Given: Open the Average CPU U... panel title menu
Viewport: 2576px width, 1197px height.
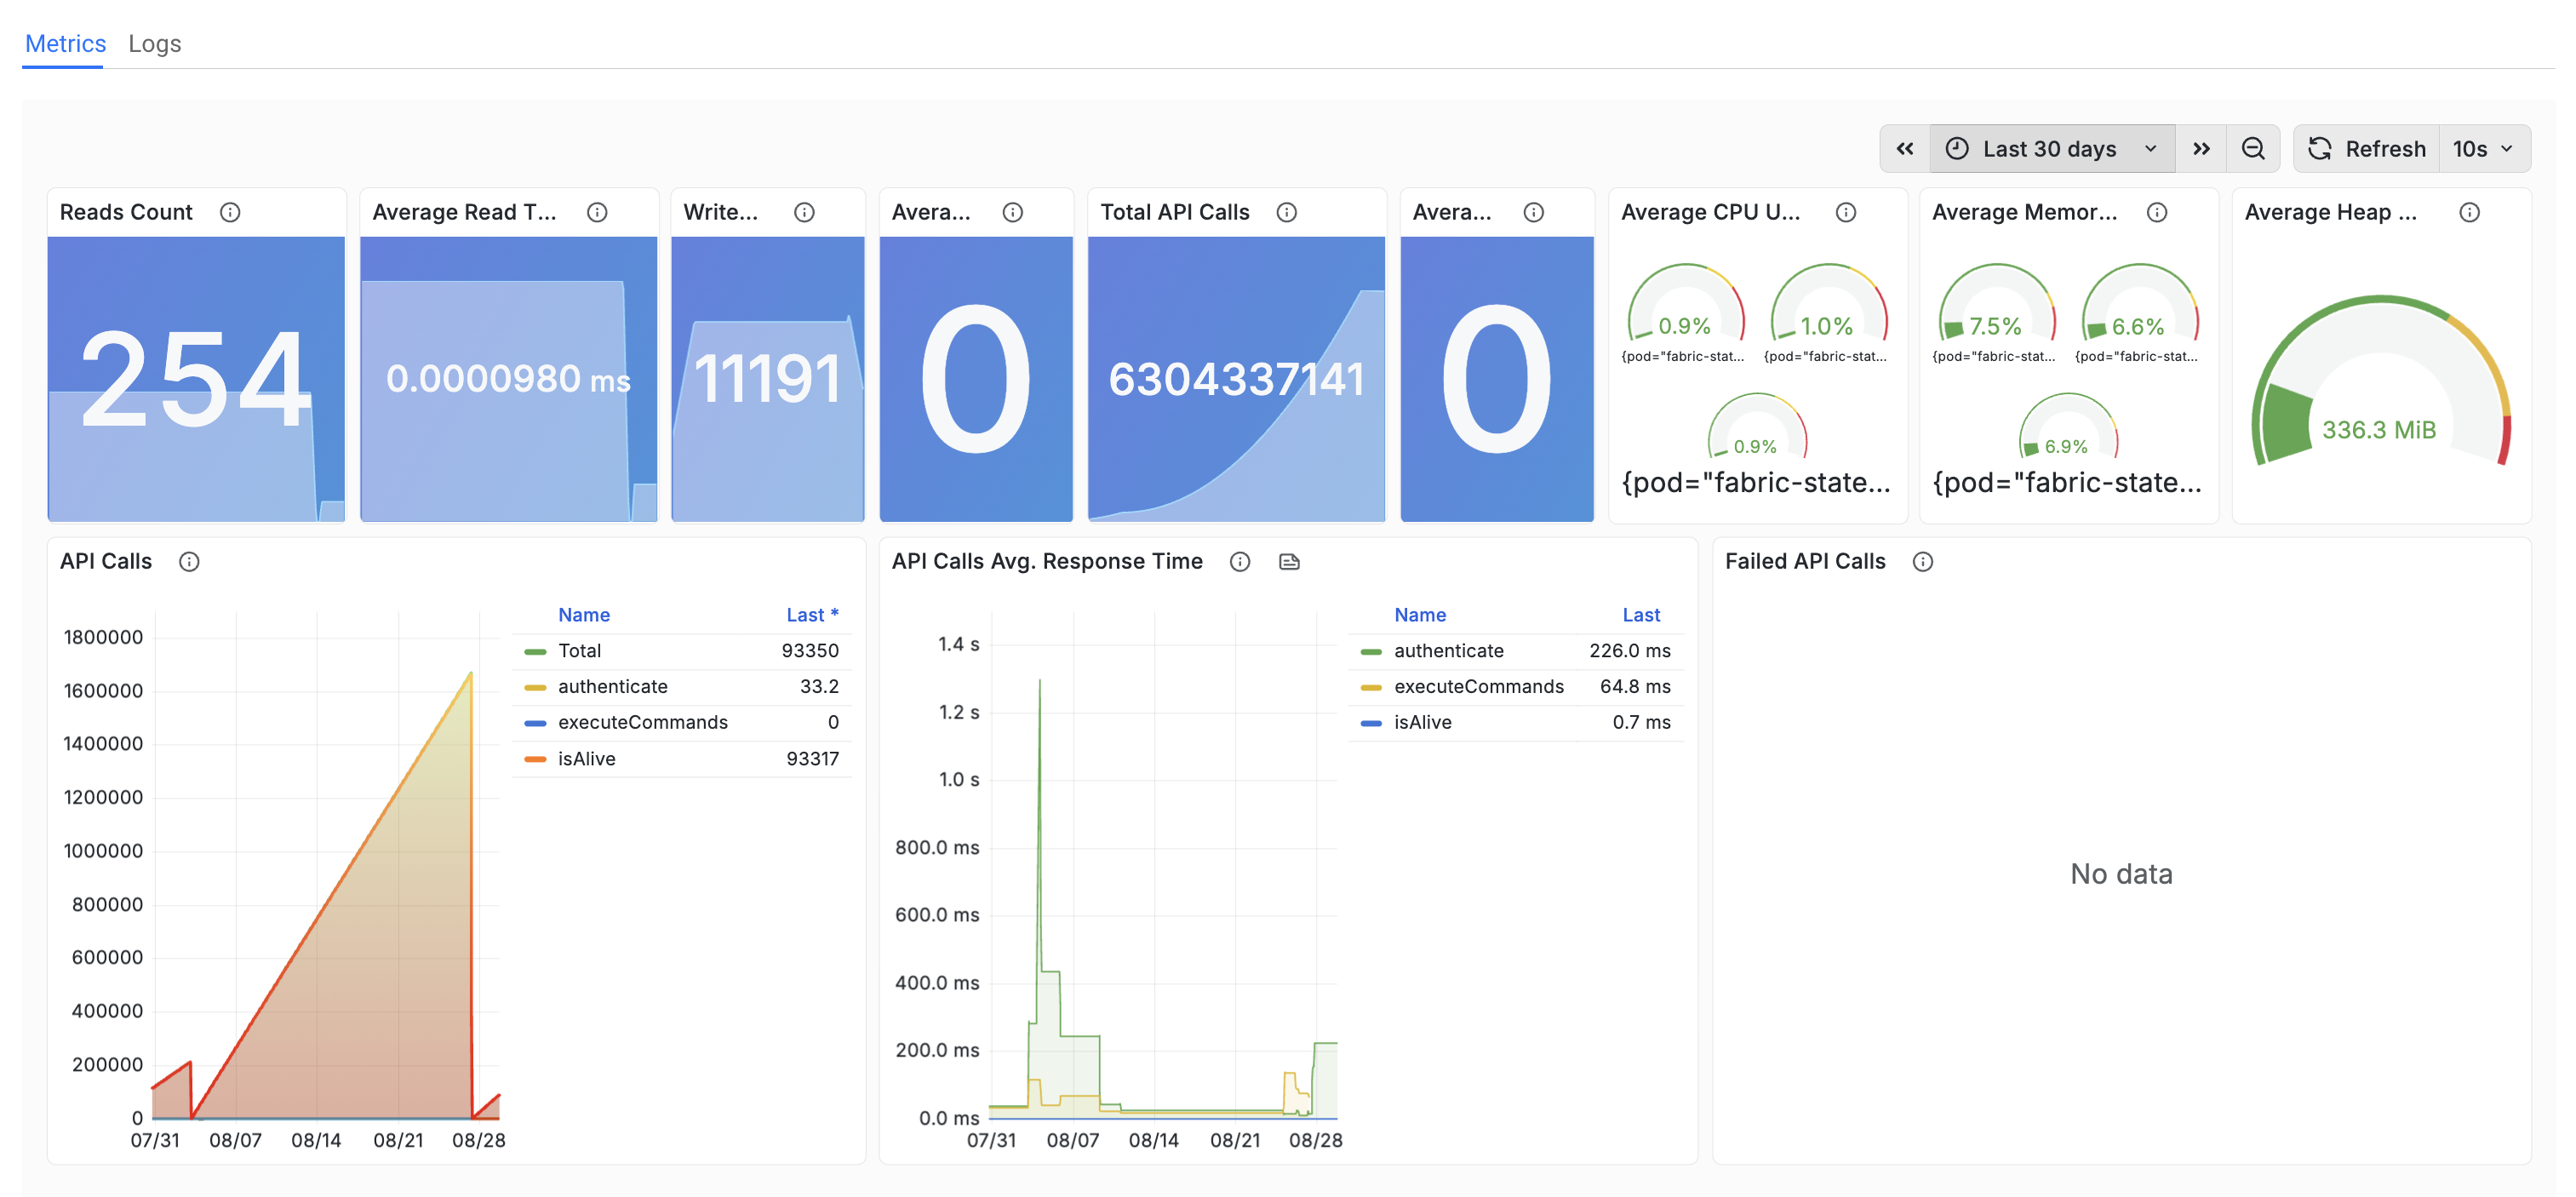Looking at the screenshot, I should [1710, 212].
